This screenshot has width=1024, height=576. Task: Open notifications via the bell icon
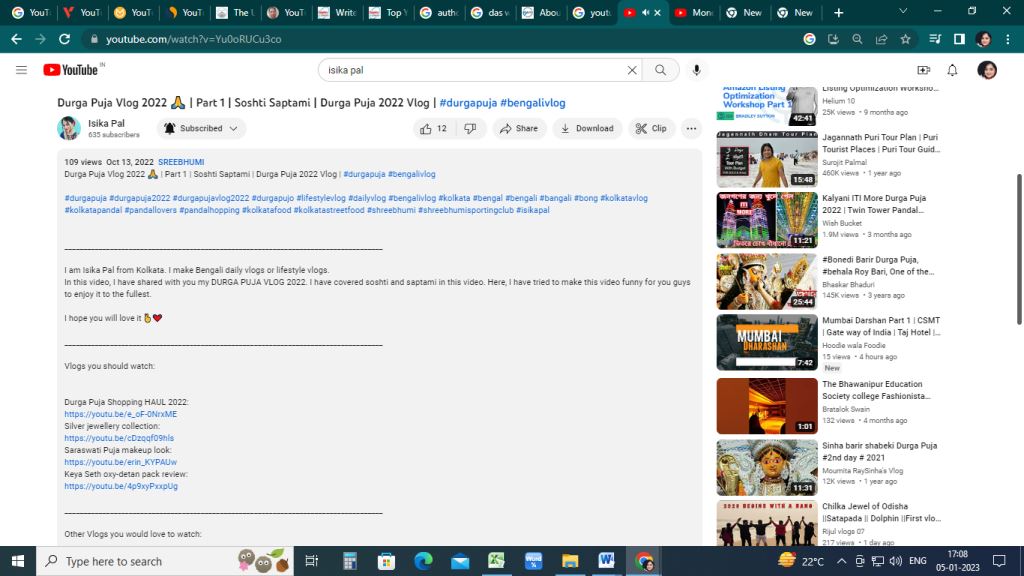[952, 70]
